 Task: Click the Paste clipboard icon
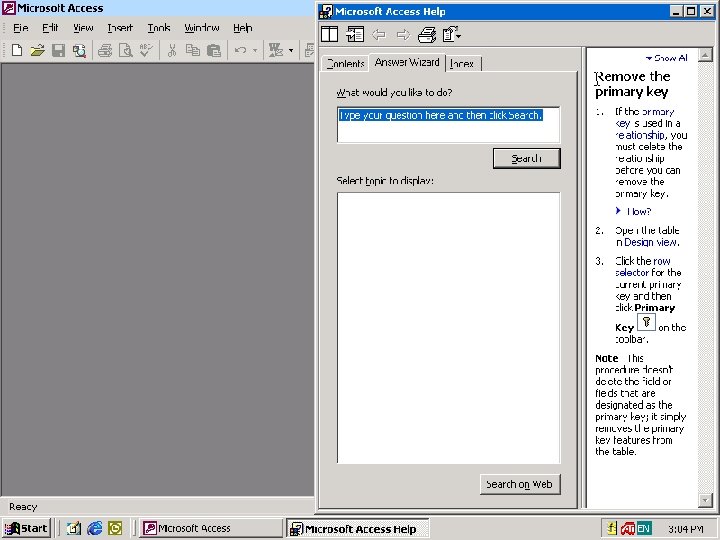tap(214, 50)
